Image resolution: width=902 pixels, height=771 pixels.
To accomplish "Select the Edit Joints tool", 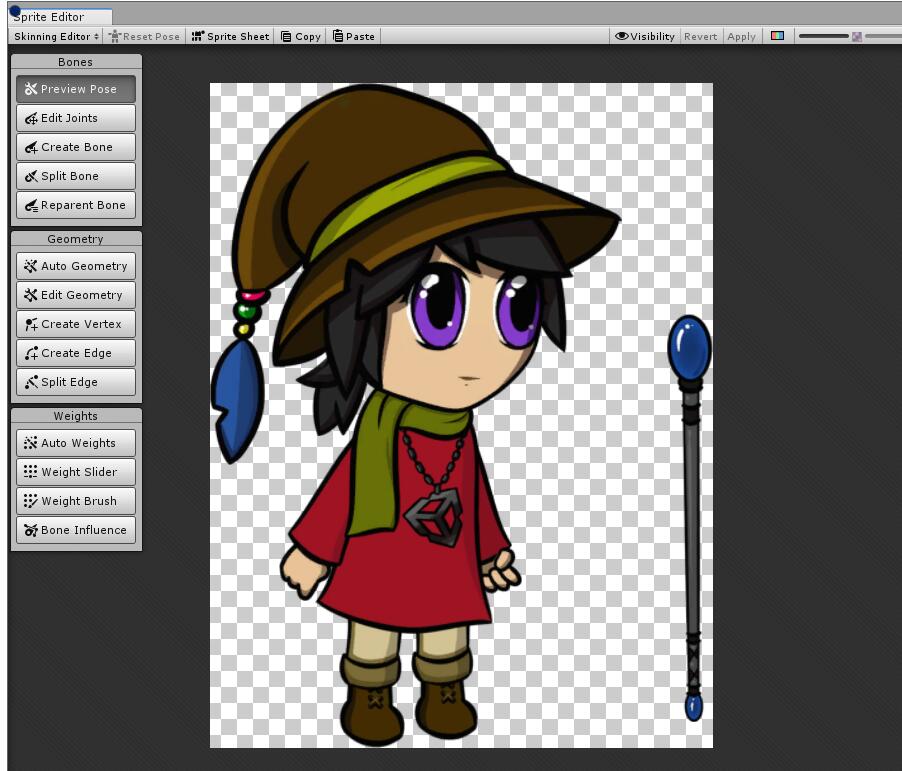I will click(x=76, y=118).
